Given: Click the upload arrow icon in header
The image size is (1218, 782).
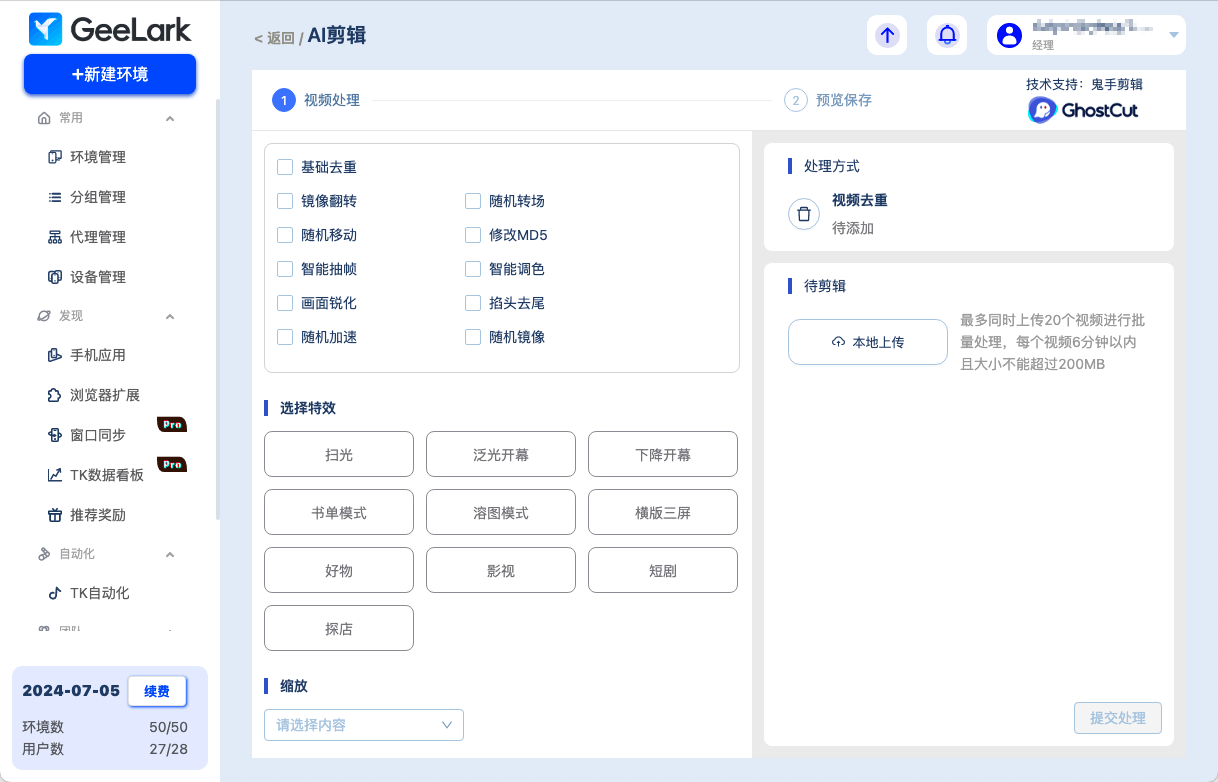Looking at the screenshot, I should click(x=887, y=35).
